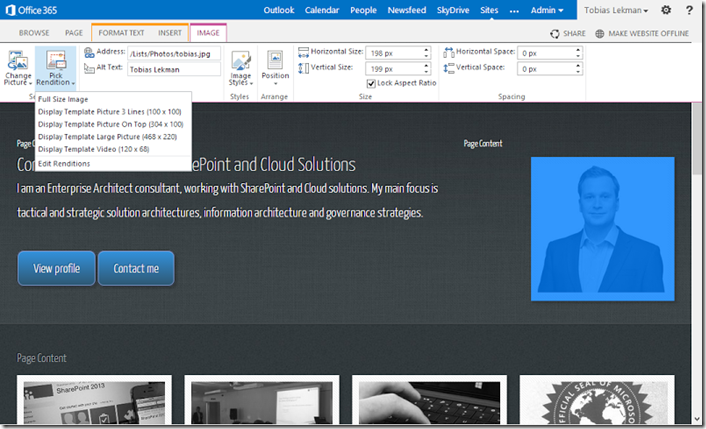The image size is (706, 429).
Task: Click the Office 365 logo
Action: (x=32, y=10)
